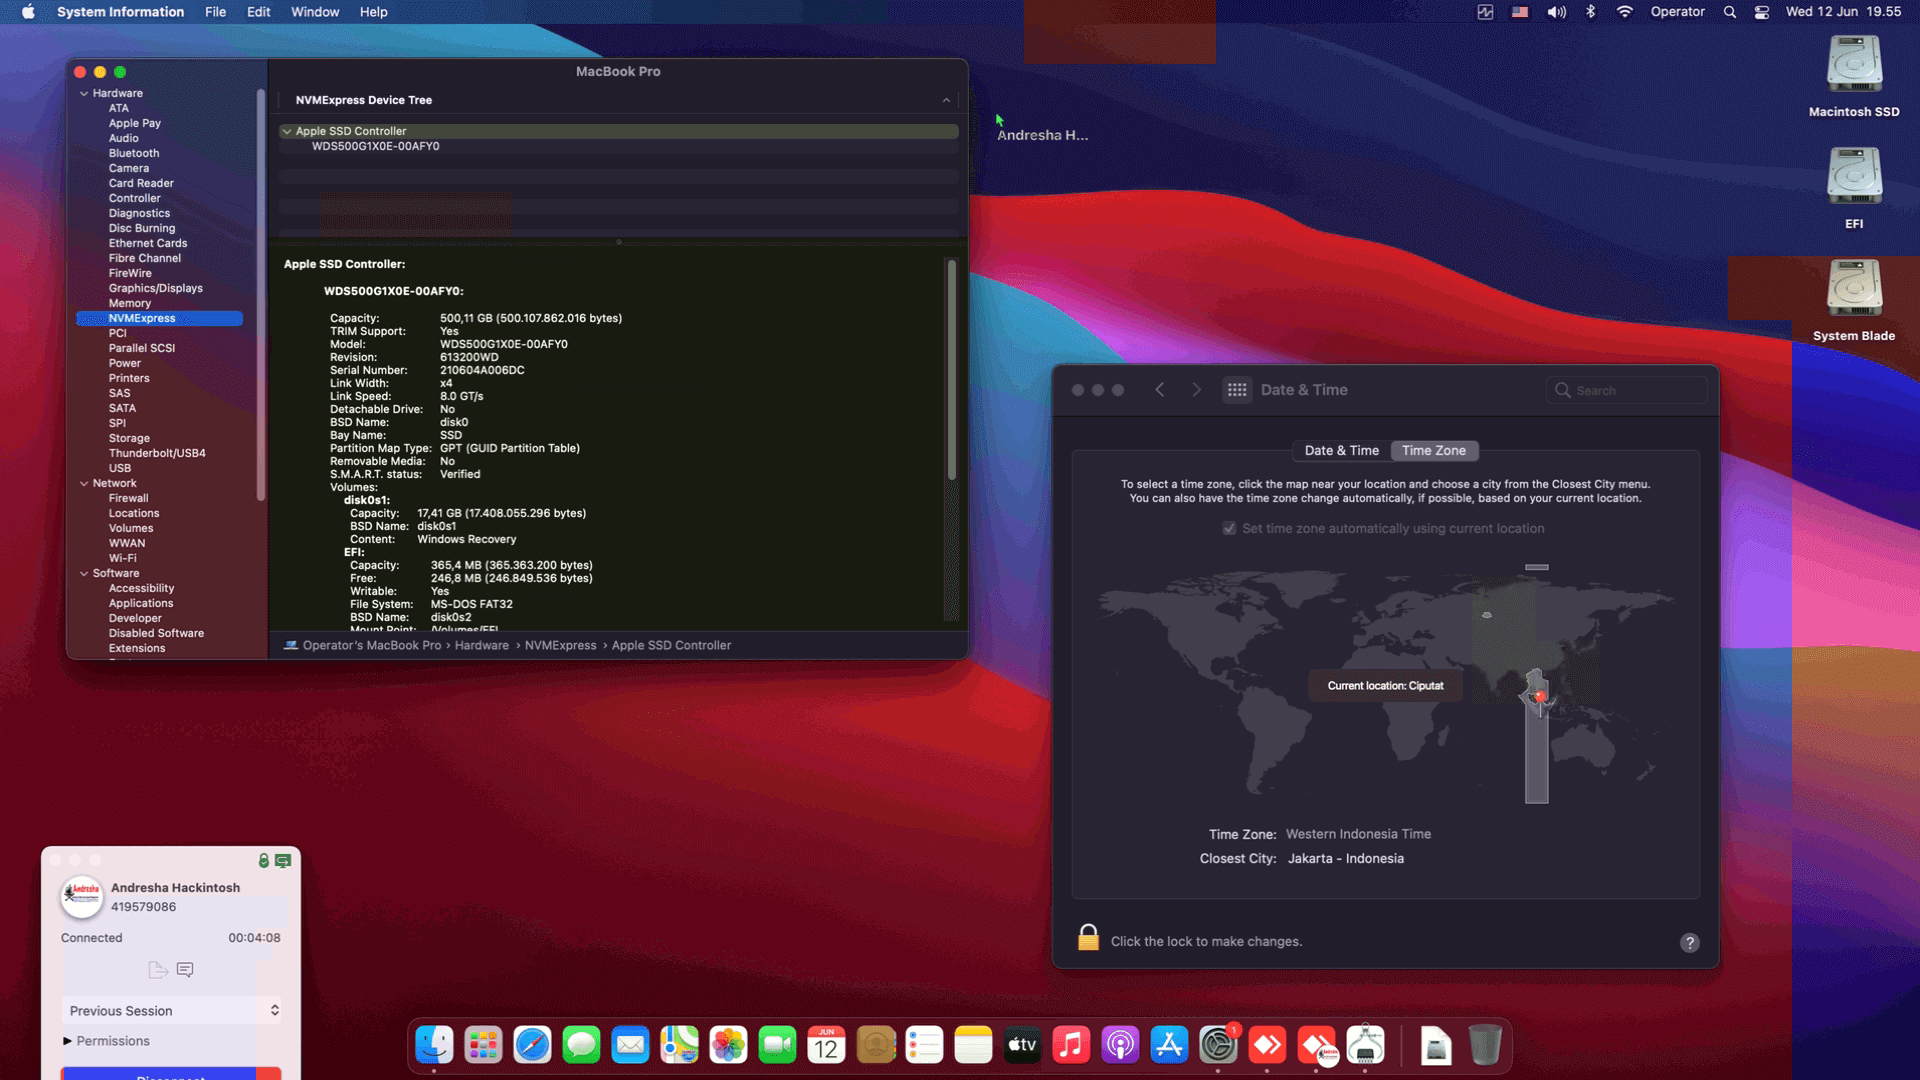Open Control Center in menu bar

point(1762,12)
